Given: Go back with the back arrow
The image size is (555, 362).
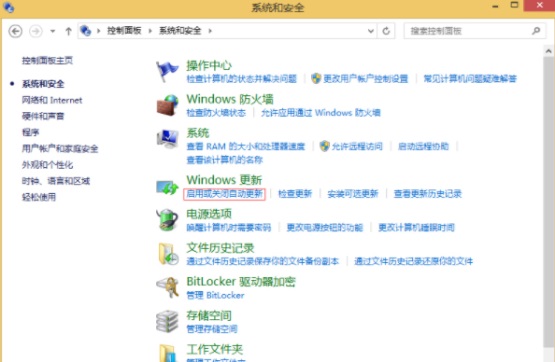Looking at the screenshot, I should [x=15, y=31].
